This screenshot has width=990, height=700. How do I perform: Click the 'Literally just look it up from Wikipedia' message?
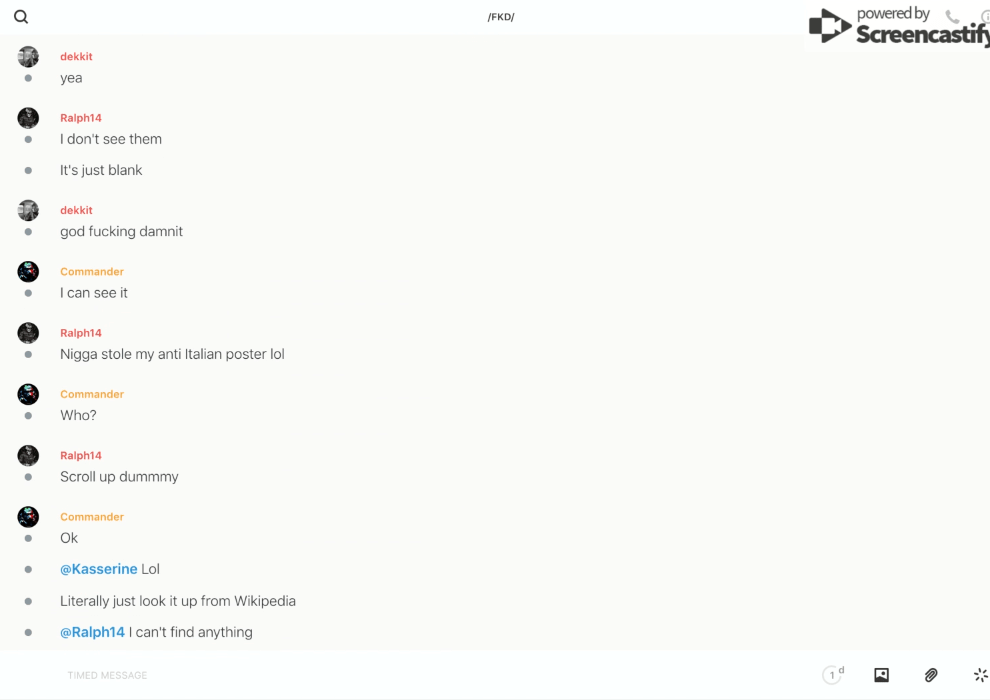point(178,601)
